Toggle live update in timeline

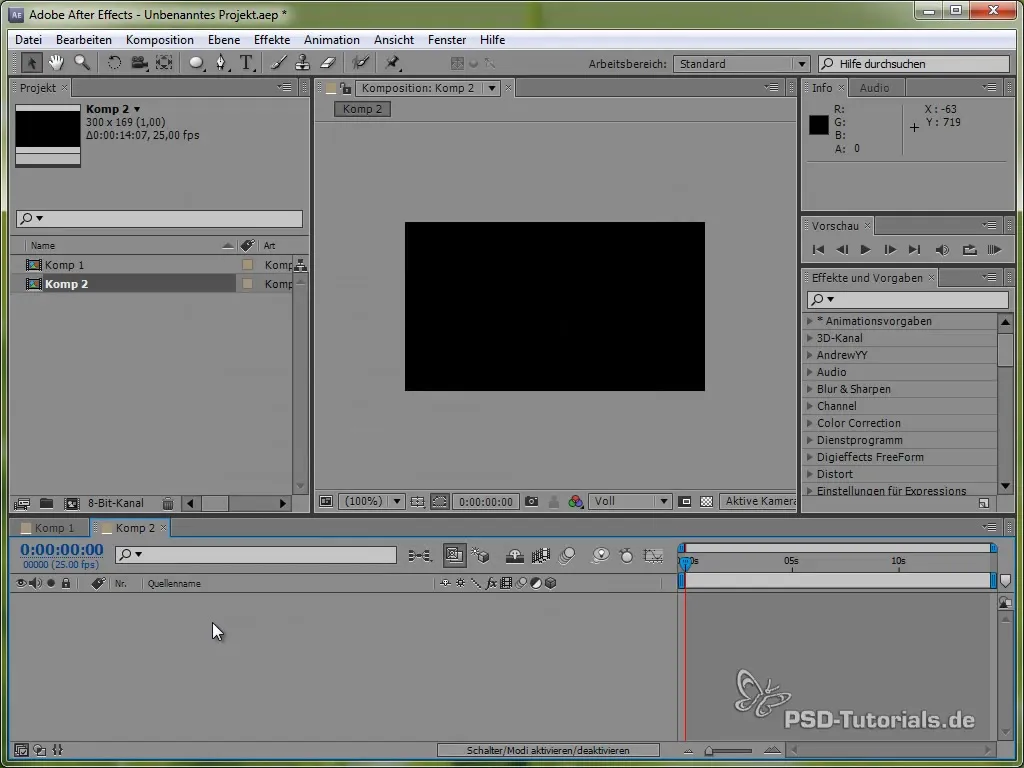(455, 556)
